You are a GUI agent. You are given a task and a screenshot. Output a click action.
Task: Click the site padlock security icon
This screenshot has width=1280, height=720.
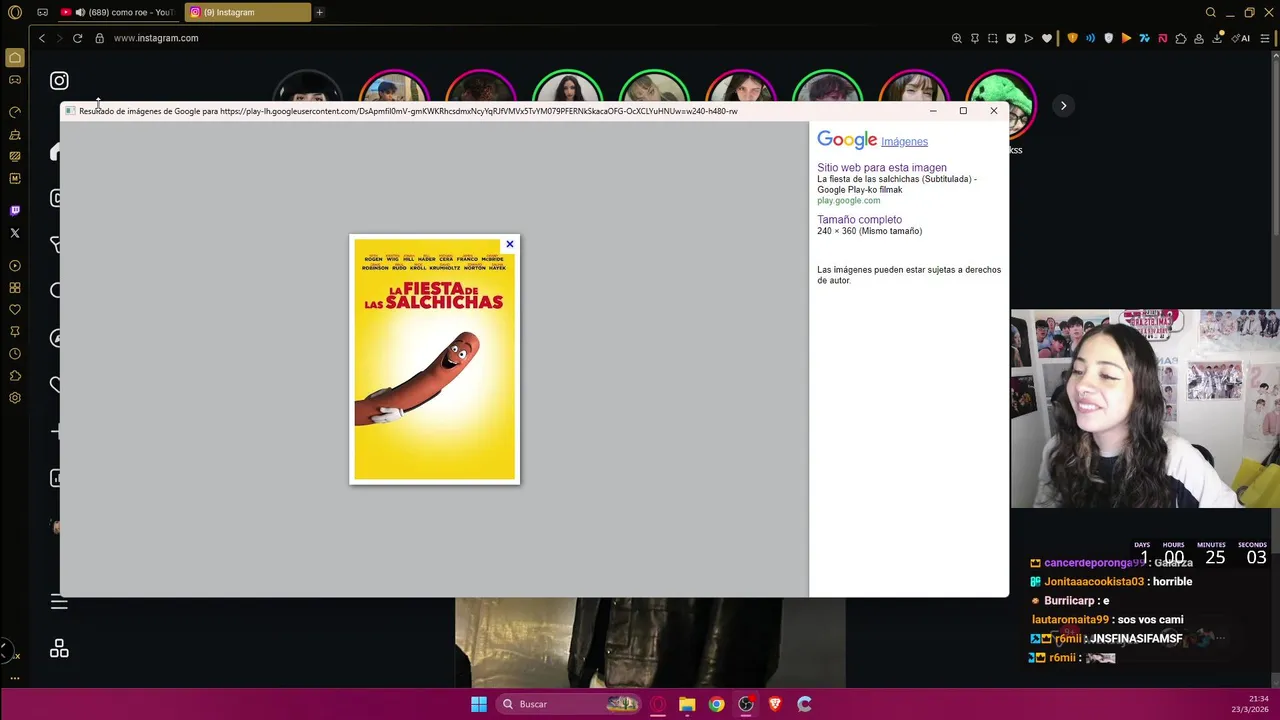tap(99, 38)
